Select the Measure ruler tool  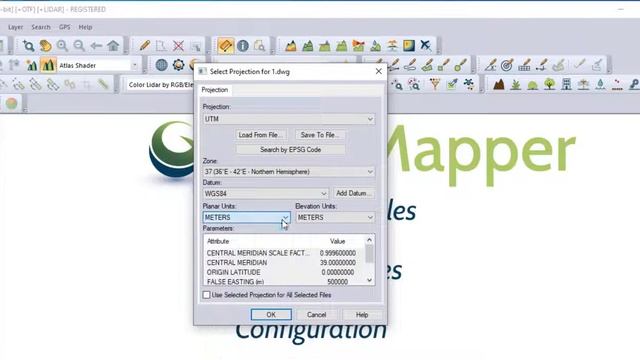[x=226, y=45]
